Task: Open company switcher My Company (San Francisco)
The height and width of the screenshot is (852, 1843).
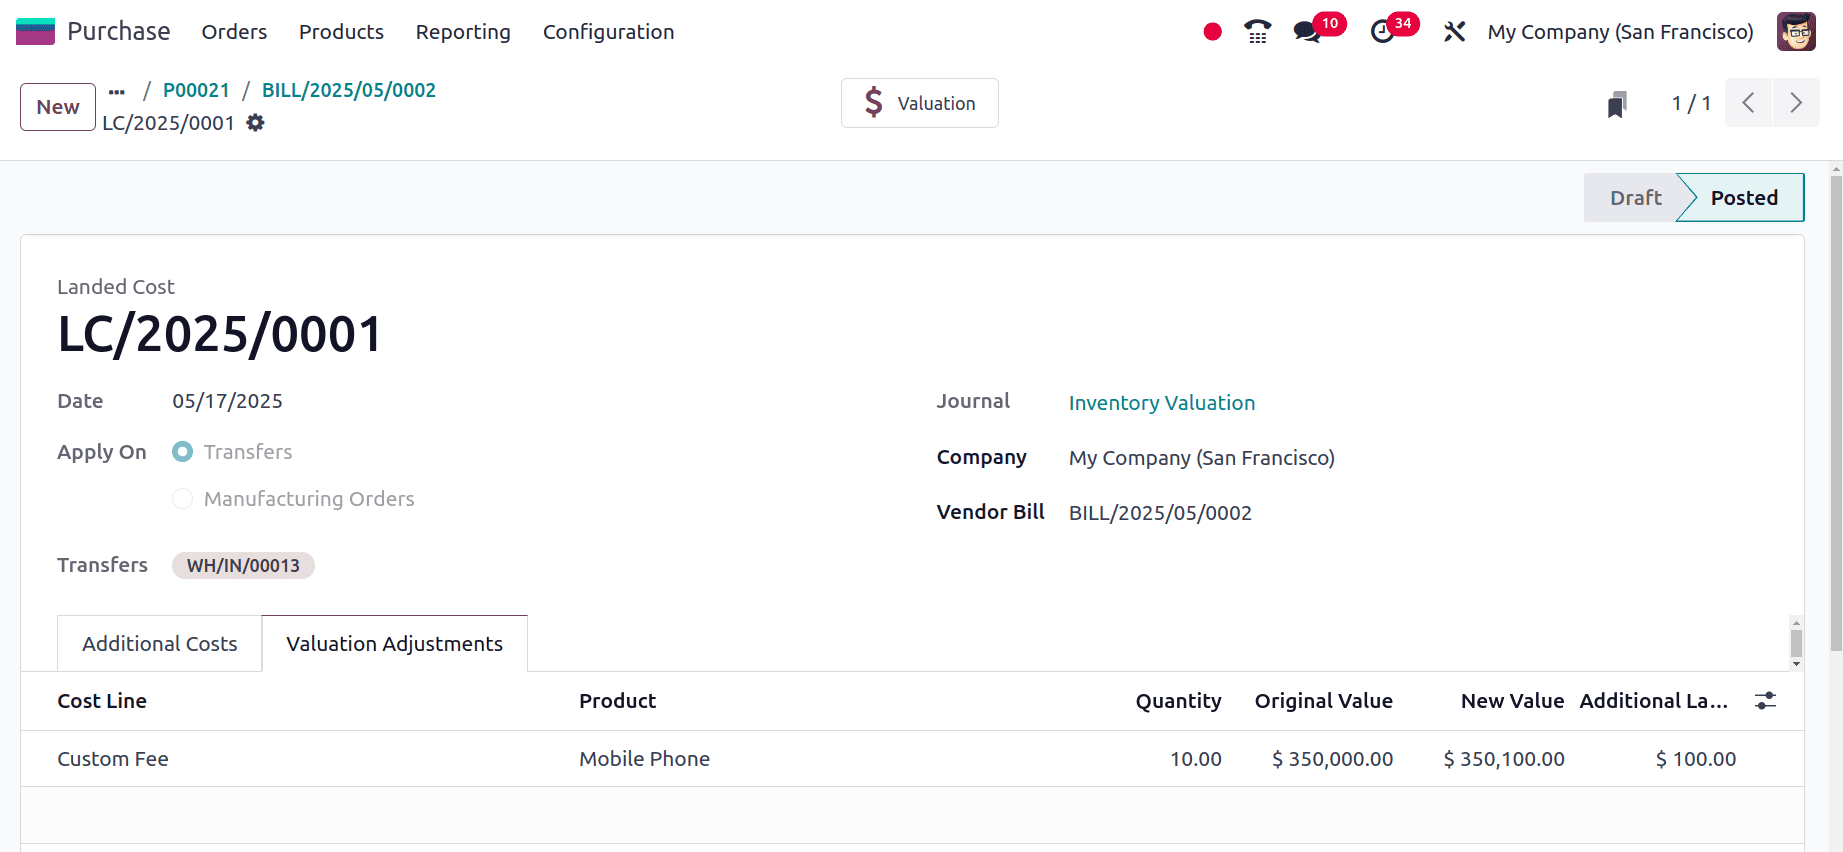Action: [x=1620, y=32]
